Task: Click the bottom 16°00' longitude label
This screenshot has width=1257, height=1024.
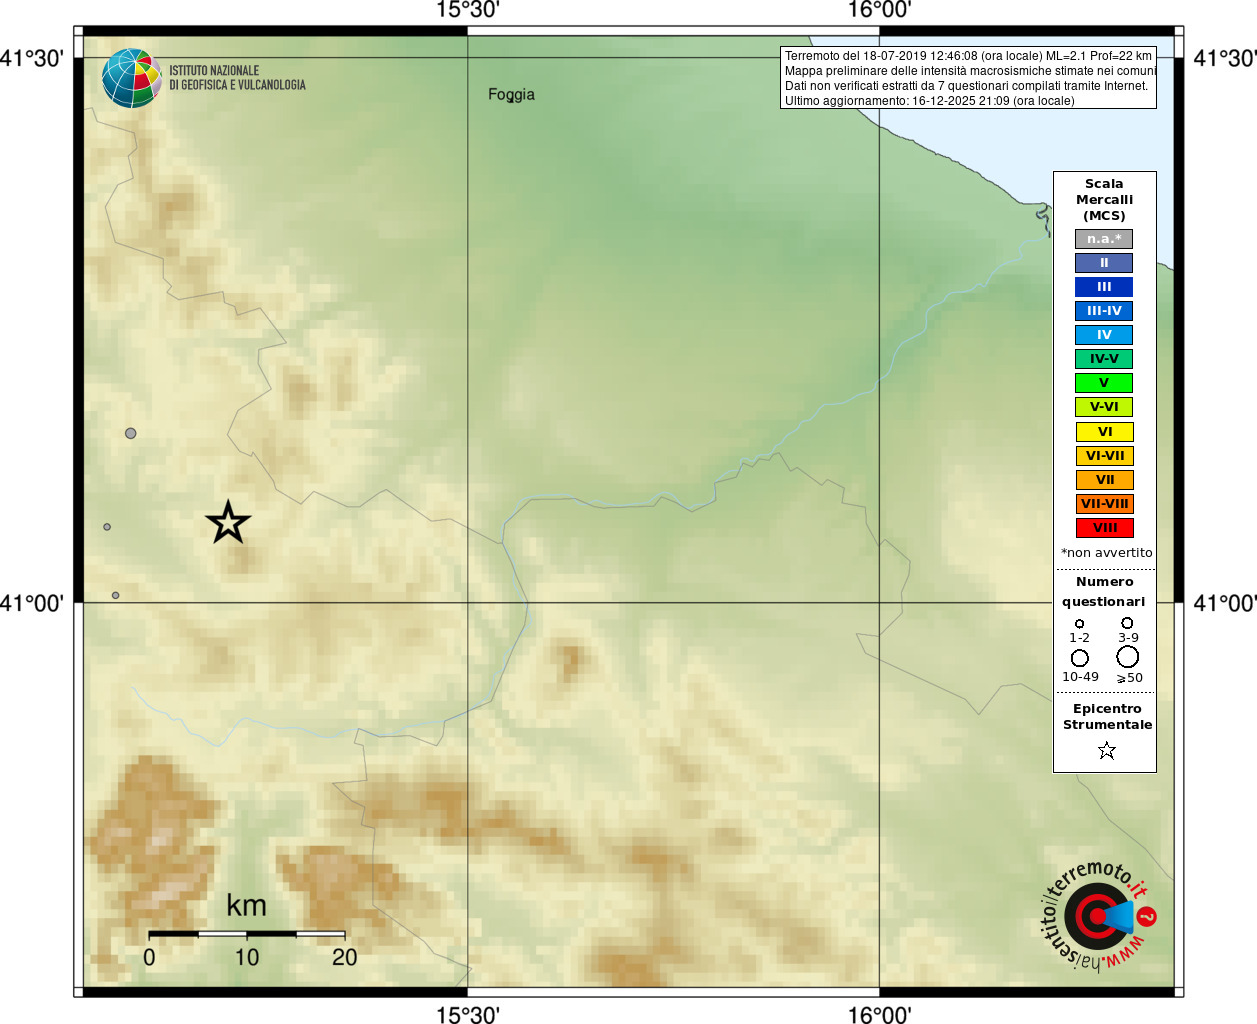Action: (x=879, y=1015)
